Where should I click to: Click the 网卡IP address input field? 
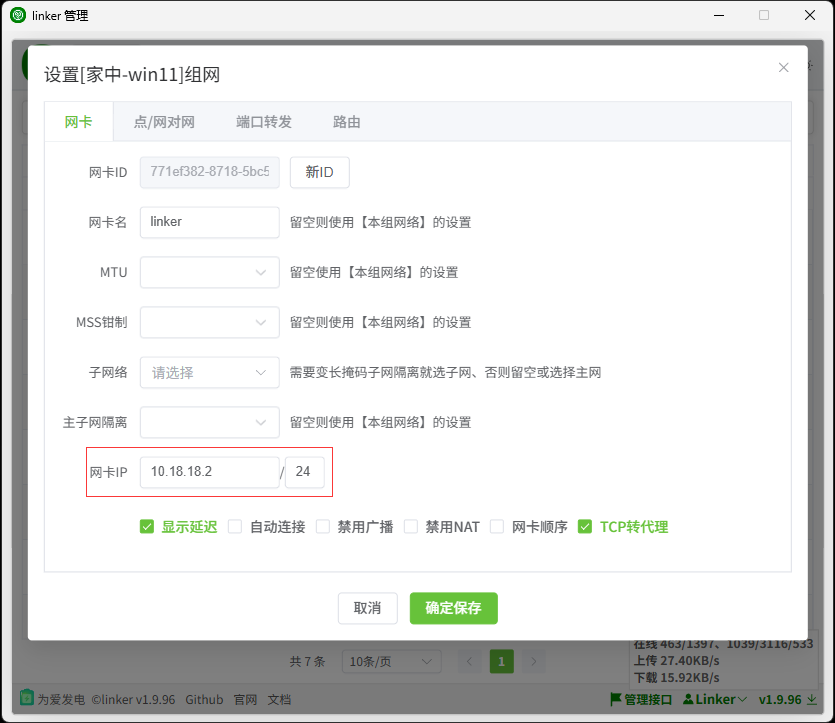click(x=209, y=472)
